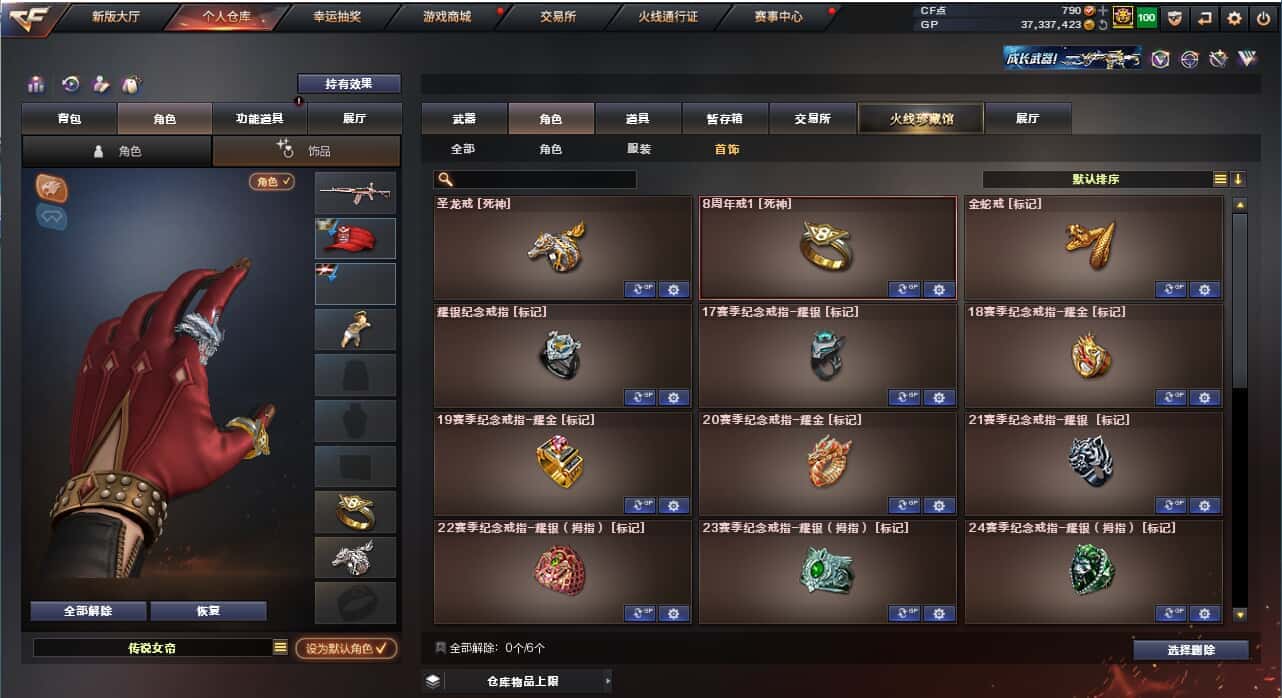Open the 游戏商城 top menu
Image resolution: width=1282 pixels, height=698 pixels.
pos(446,17)
